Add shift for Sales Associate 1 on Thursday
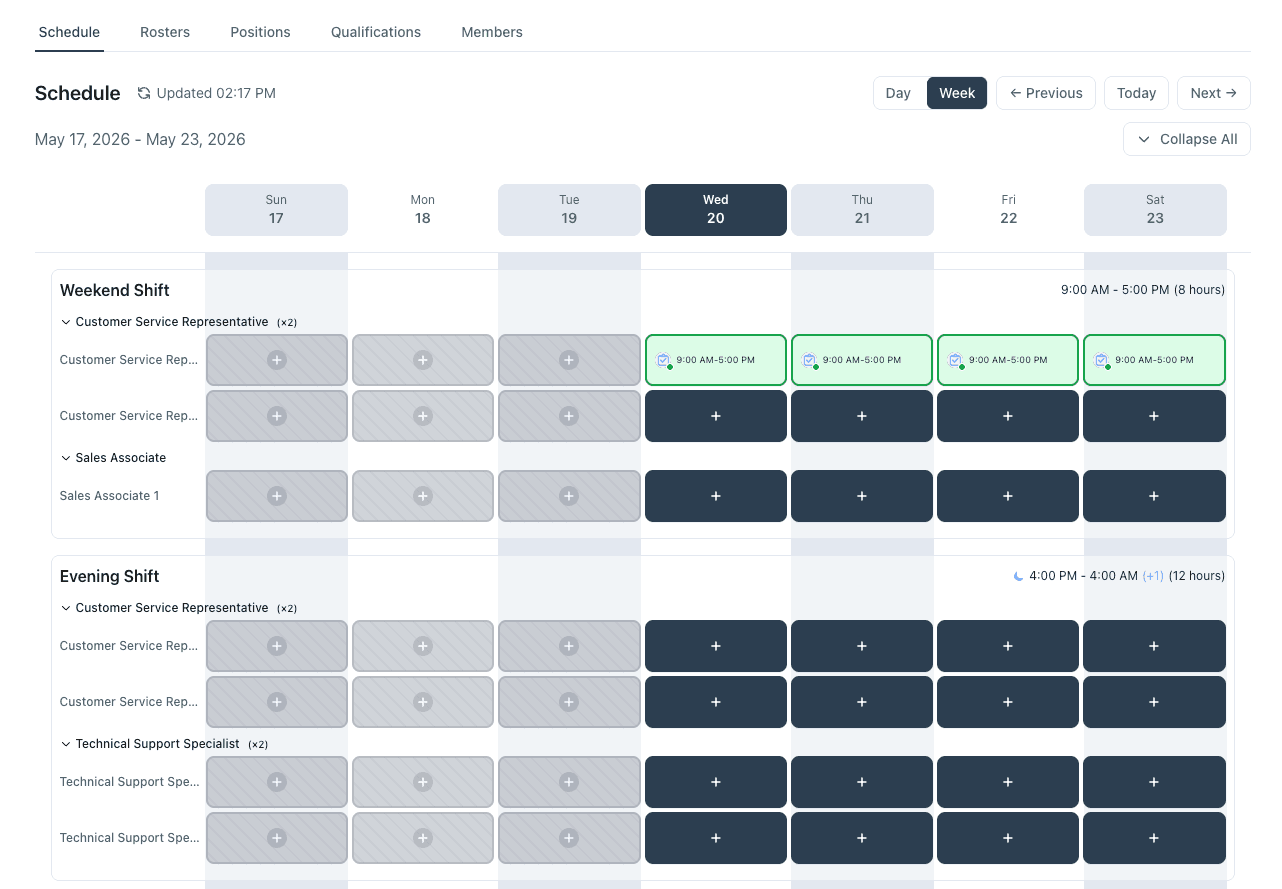Screen dimensions: 1282x889 (862, 496)
